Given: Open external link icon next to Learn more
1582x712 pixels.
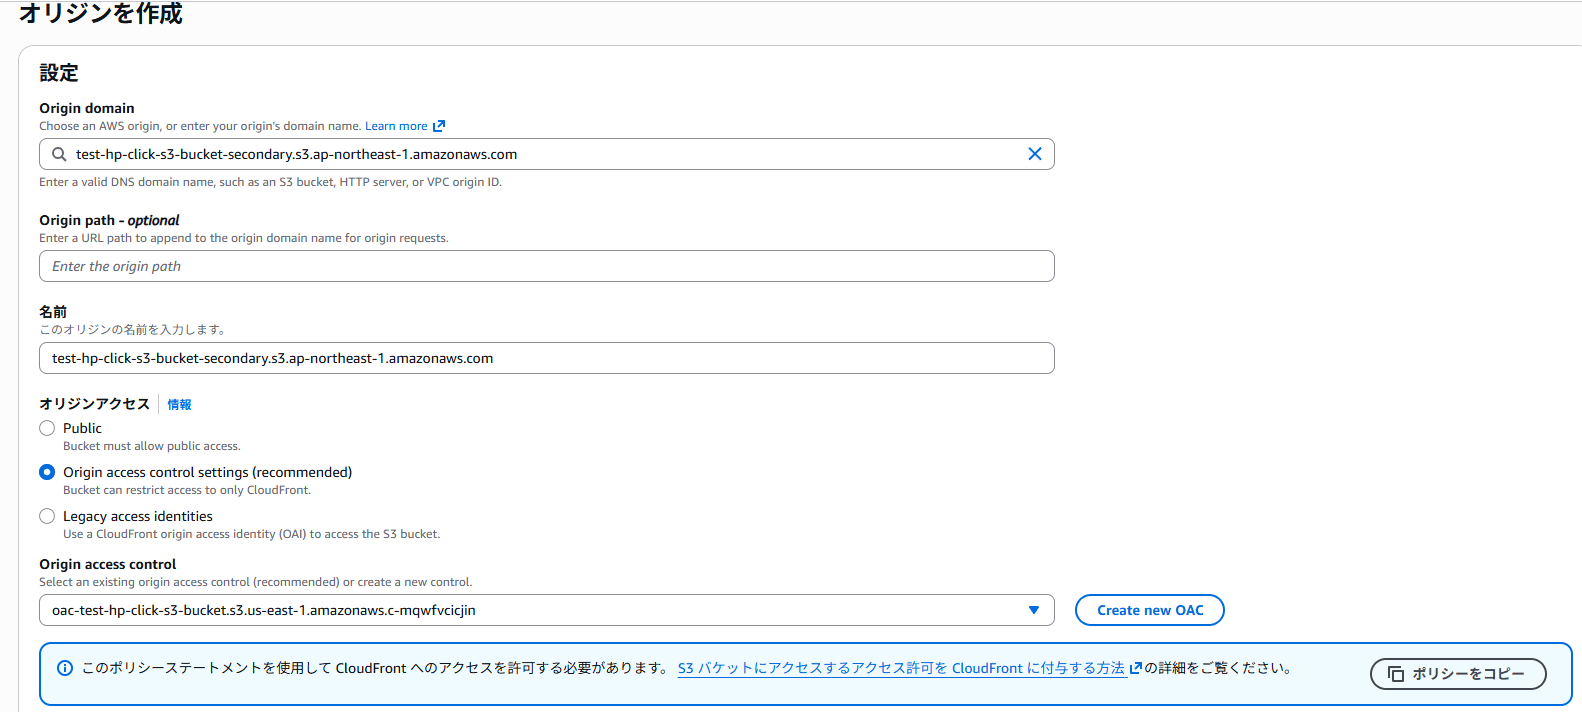Looking at the screenshot, I should [x=439, y=126].
